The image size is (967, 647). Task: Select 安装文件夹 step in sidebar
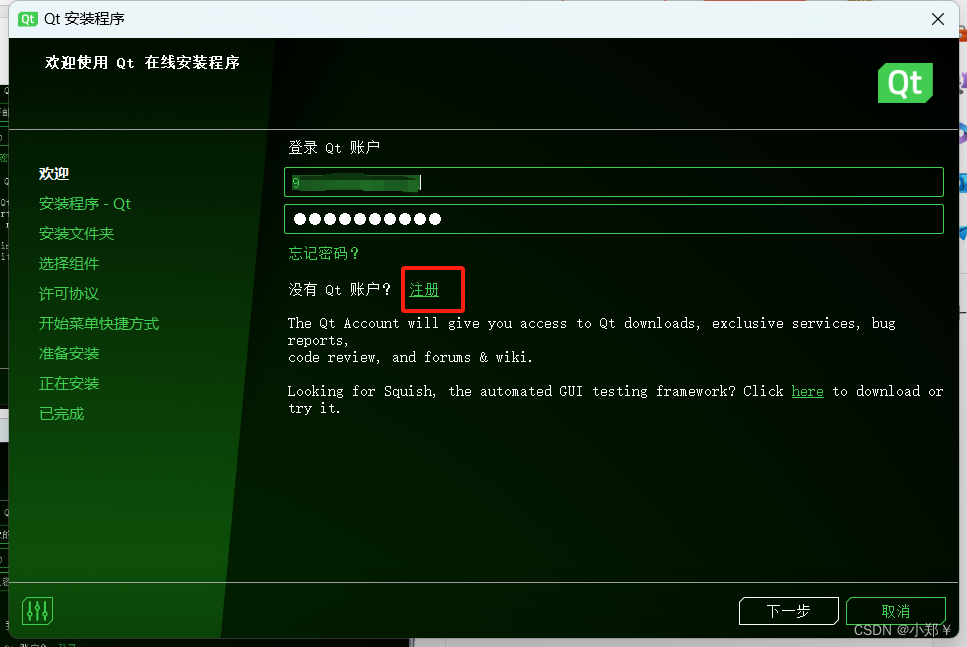coord(76,234)
